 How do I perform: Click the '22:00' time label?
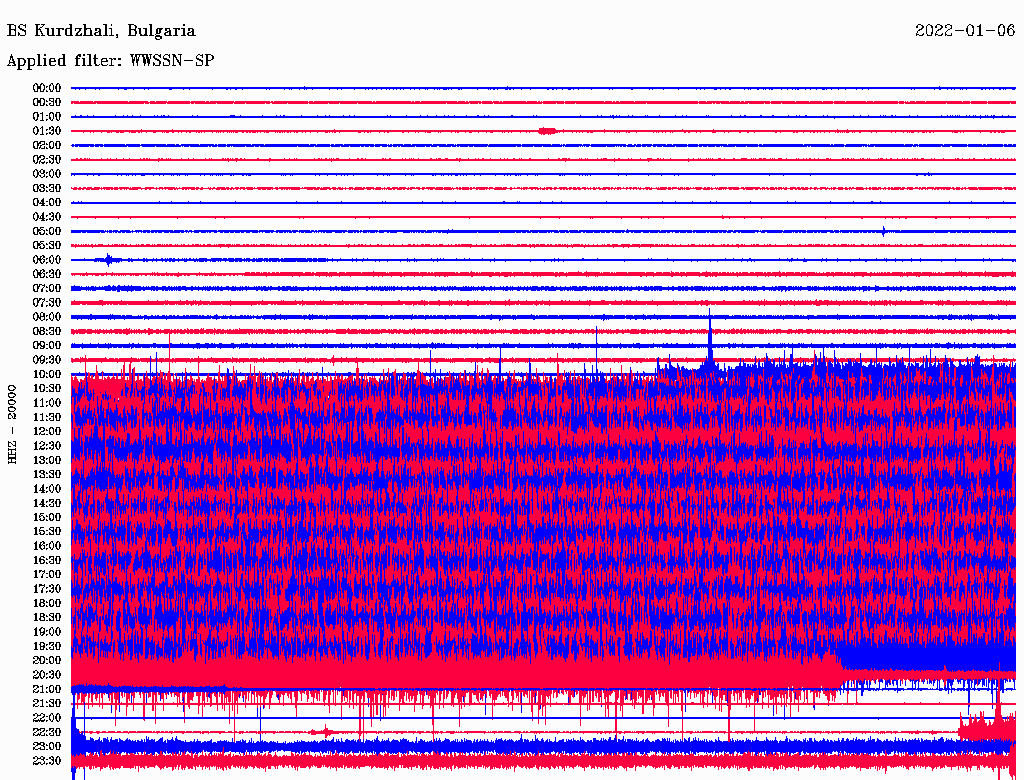click(x=47, y=717)
